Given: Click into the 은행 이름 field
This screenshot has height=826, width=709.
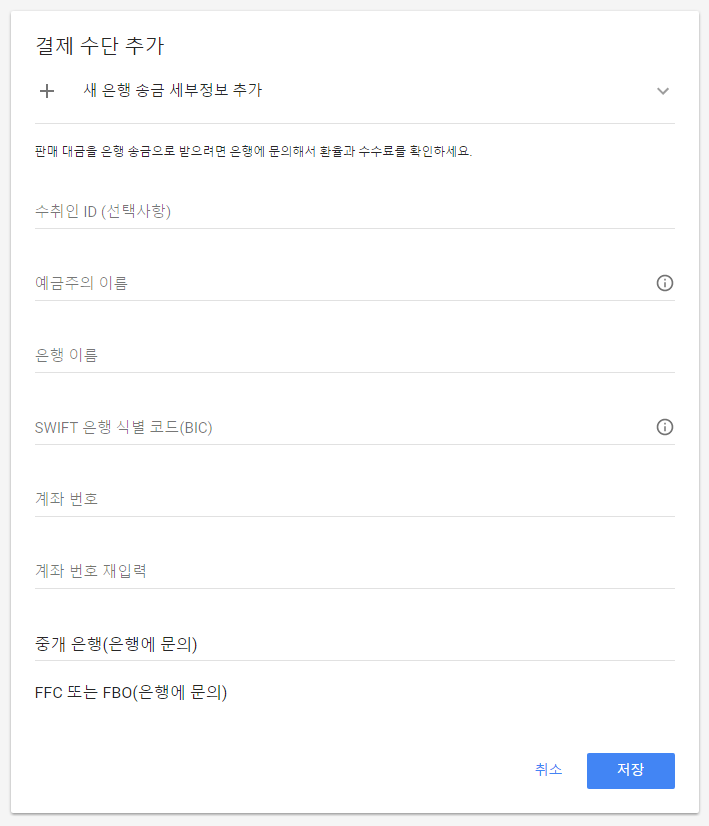Looking at the screenshot, I should pos(354,355).
